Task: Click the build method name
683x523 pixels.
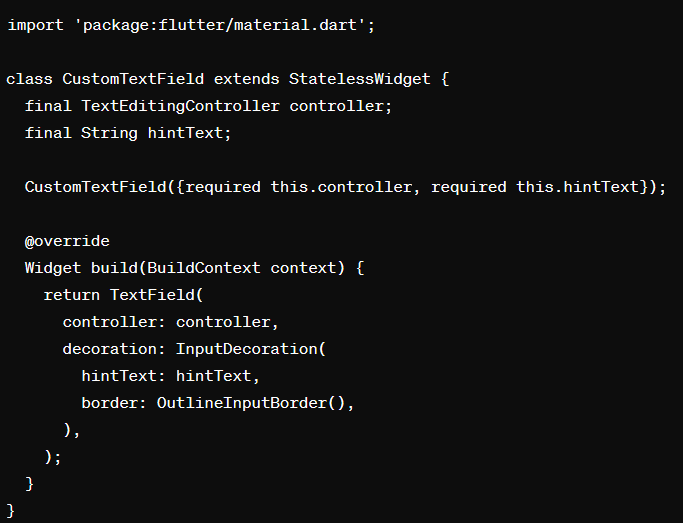Action: (x=114, y=268)
